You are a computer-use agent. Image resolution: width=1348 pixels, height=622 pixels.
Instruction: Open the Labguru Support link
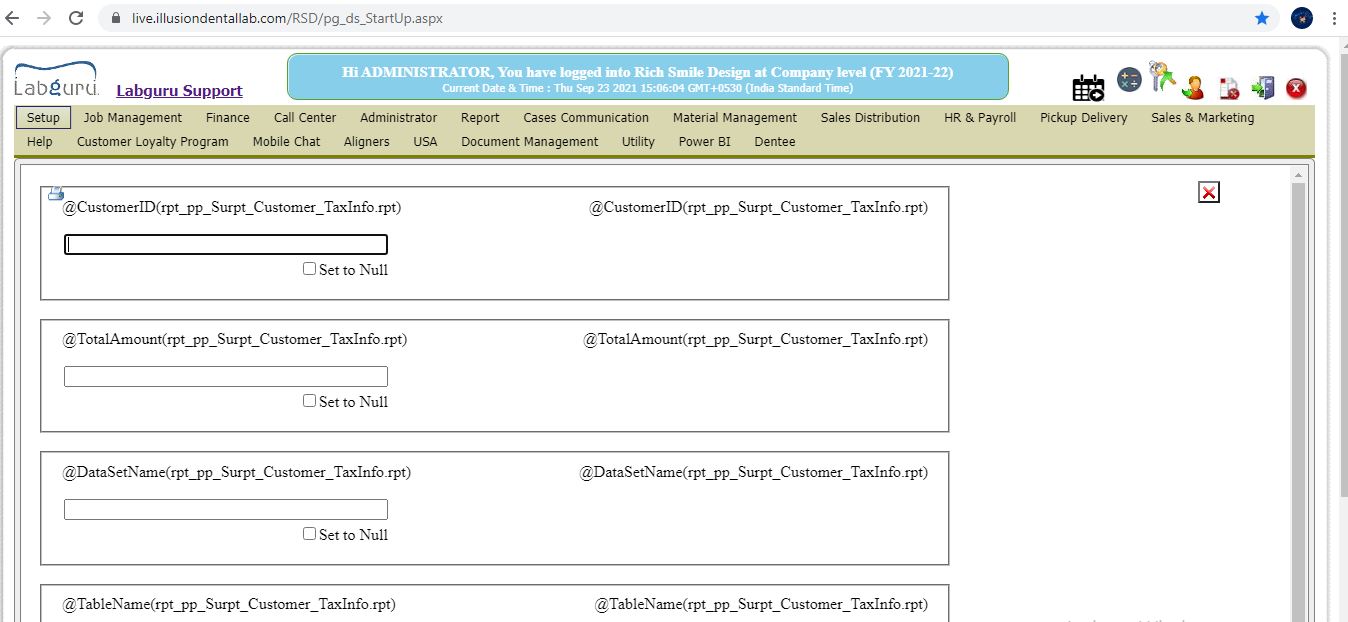pyautogui.click(x=179, y=90)
